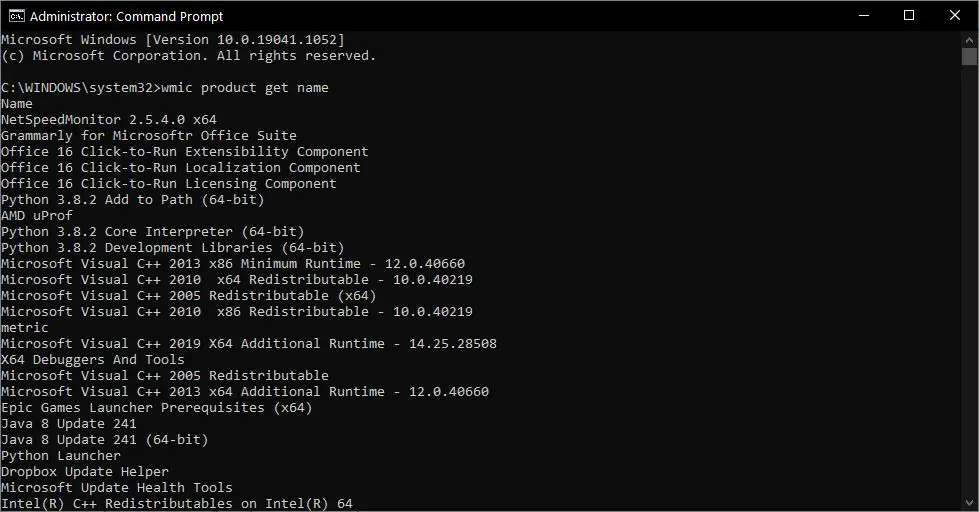
Task: Click the 'Microsoft Update Health Tools' line
Action: pos(117,488)
